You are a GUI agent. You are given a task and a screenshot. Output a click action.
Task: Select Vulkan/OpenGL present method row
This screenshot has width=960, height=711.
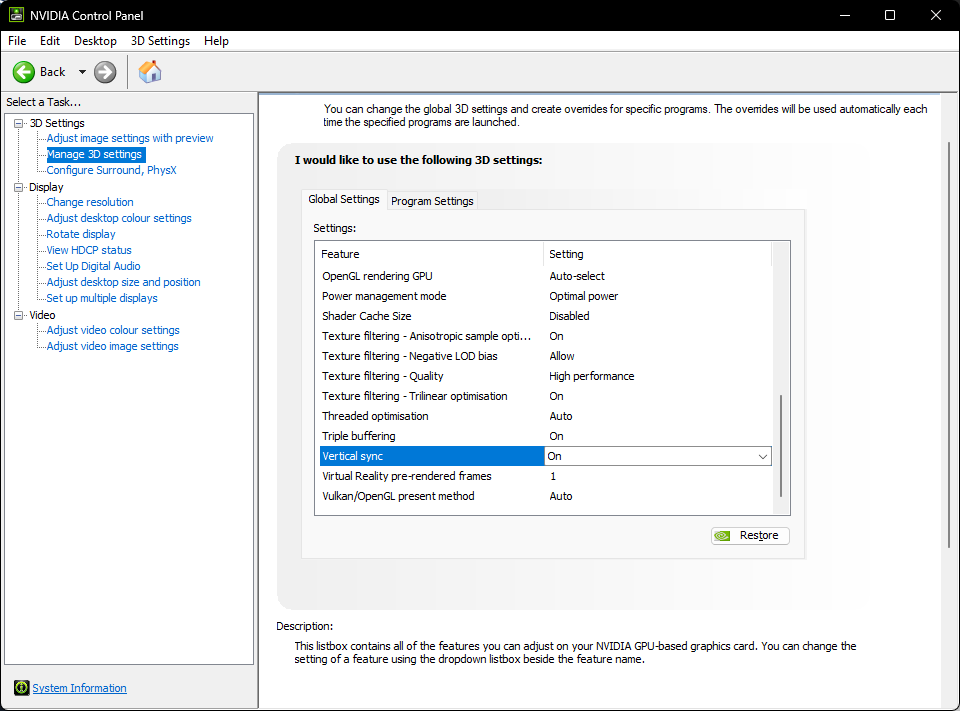pyautogui.click(x=545, y=496)
